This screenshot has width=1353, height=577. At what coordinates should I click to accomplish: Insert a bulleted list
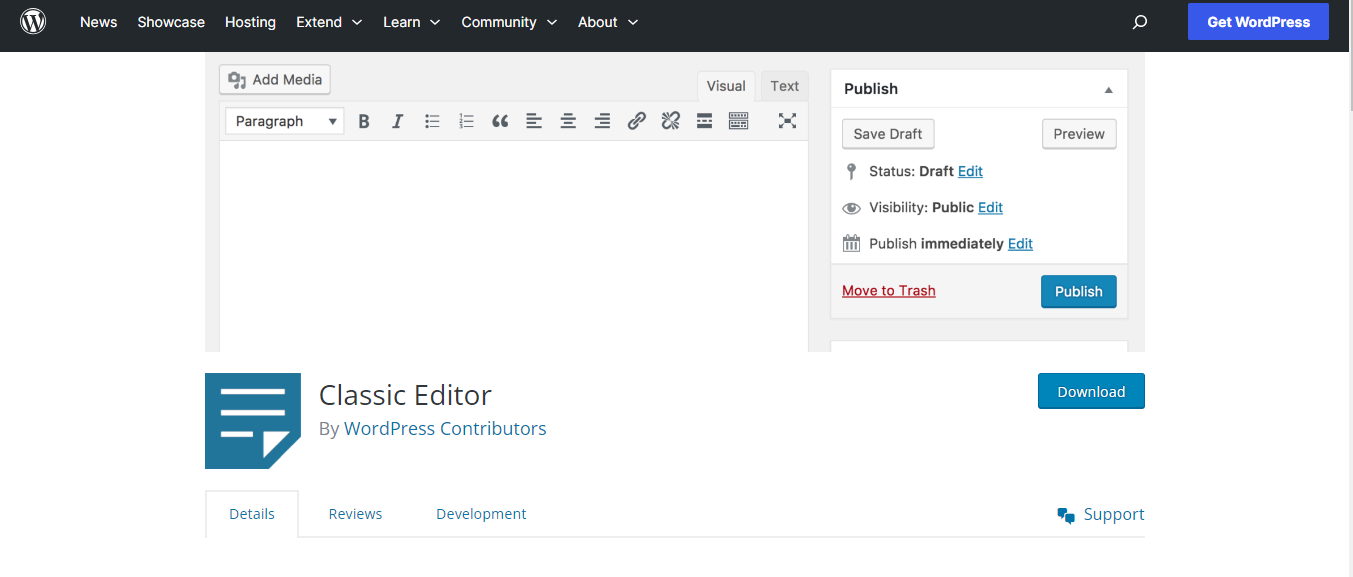point(432,121)
